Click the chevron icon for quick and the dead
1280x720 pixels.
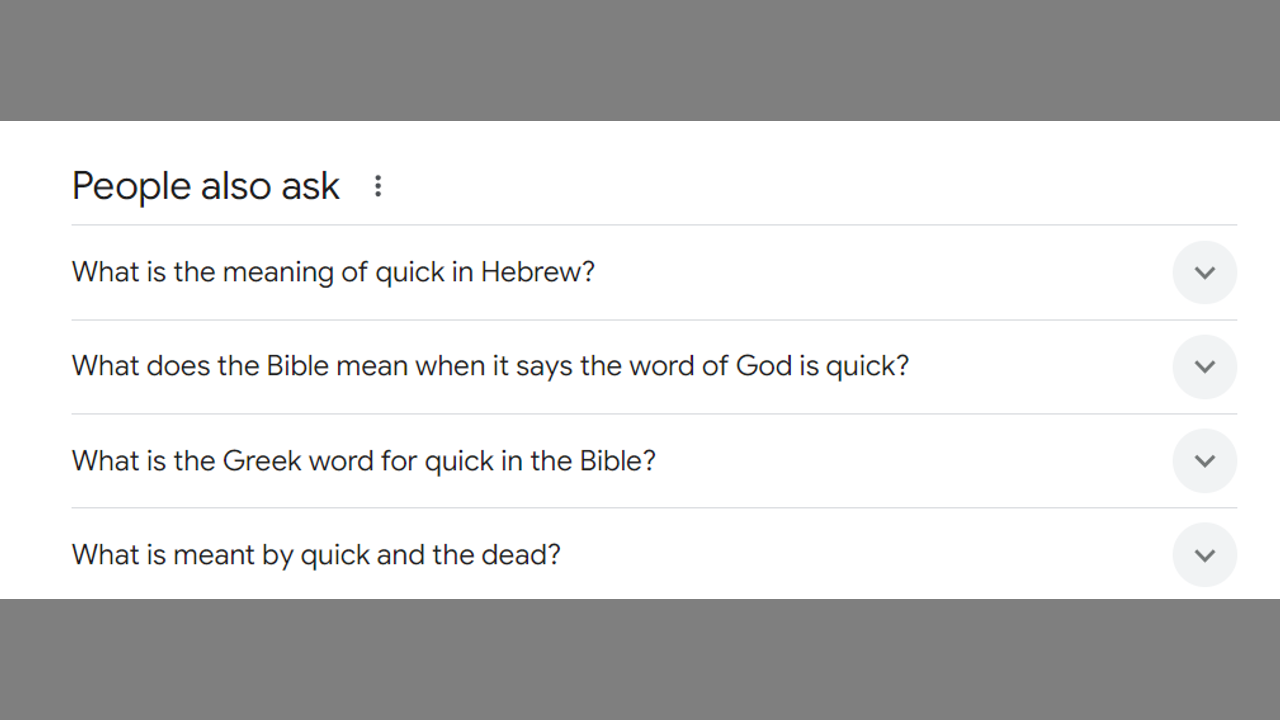click(x=1204, y=555)
